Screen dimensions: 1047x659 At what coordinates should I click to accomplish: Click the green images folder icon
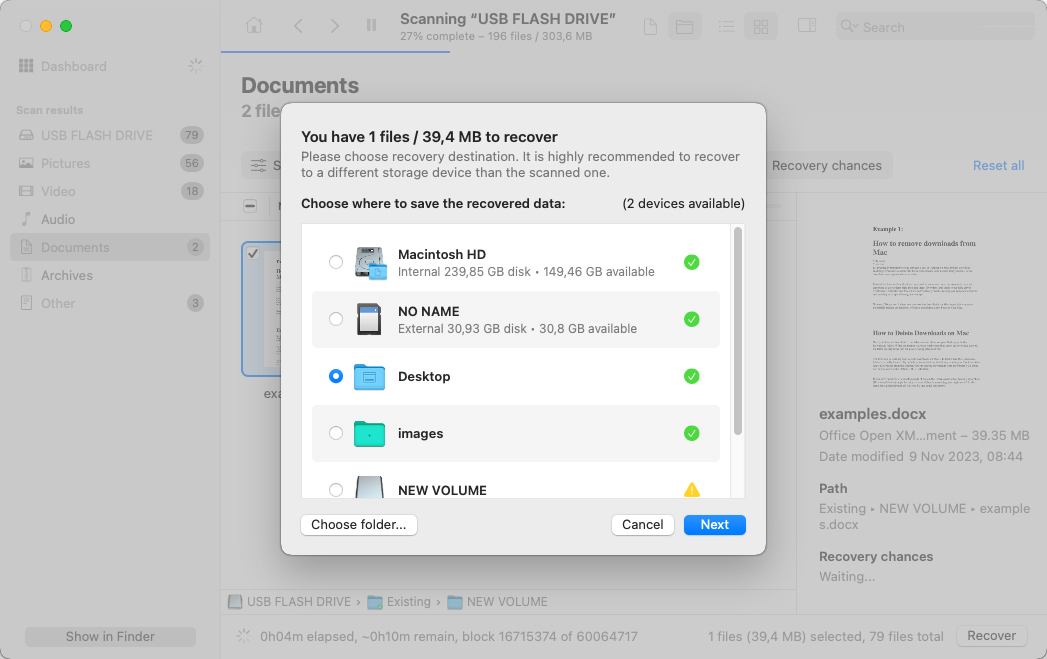(370, 434)
